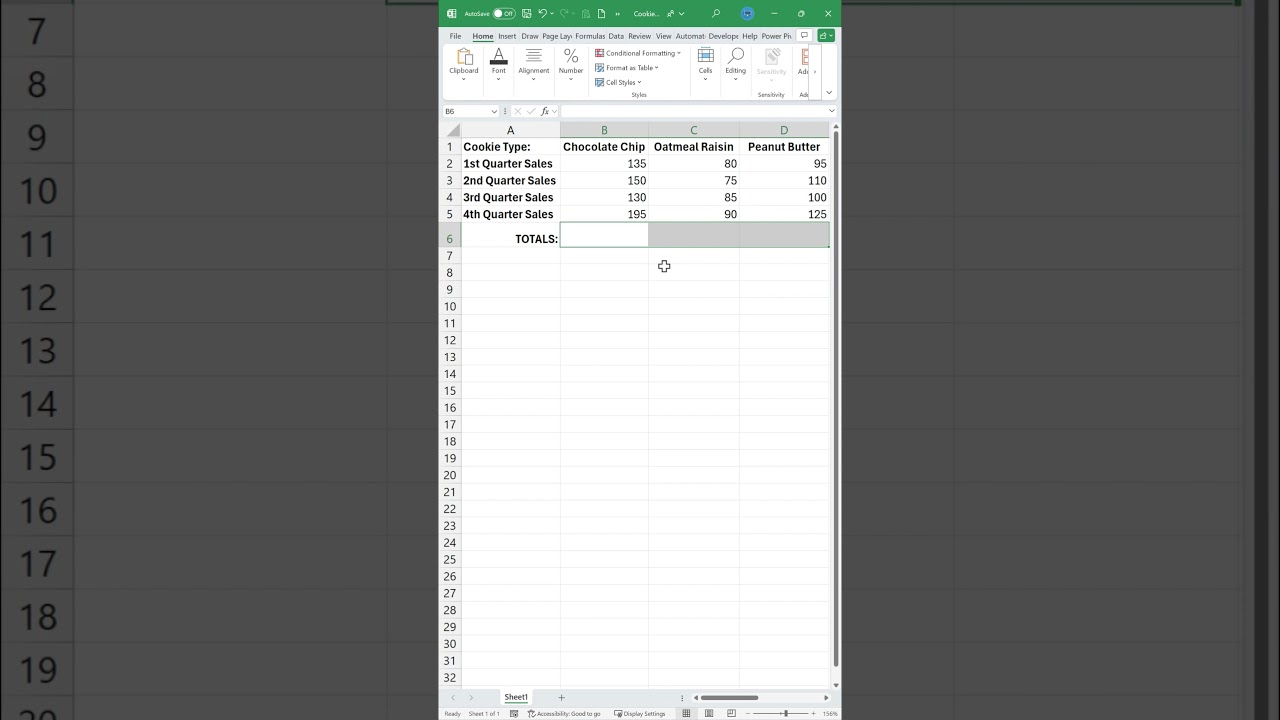Switch to the View tab
Image resolution: width=1280 pixels, height=720 pixels.
click(x=663, y=36)
